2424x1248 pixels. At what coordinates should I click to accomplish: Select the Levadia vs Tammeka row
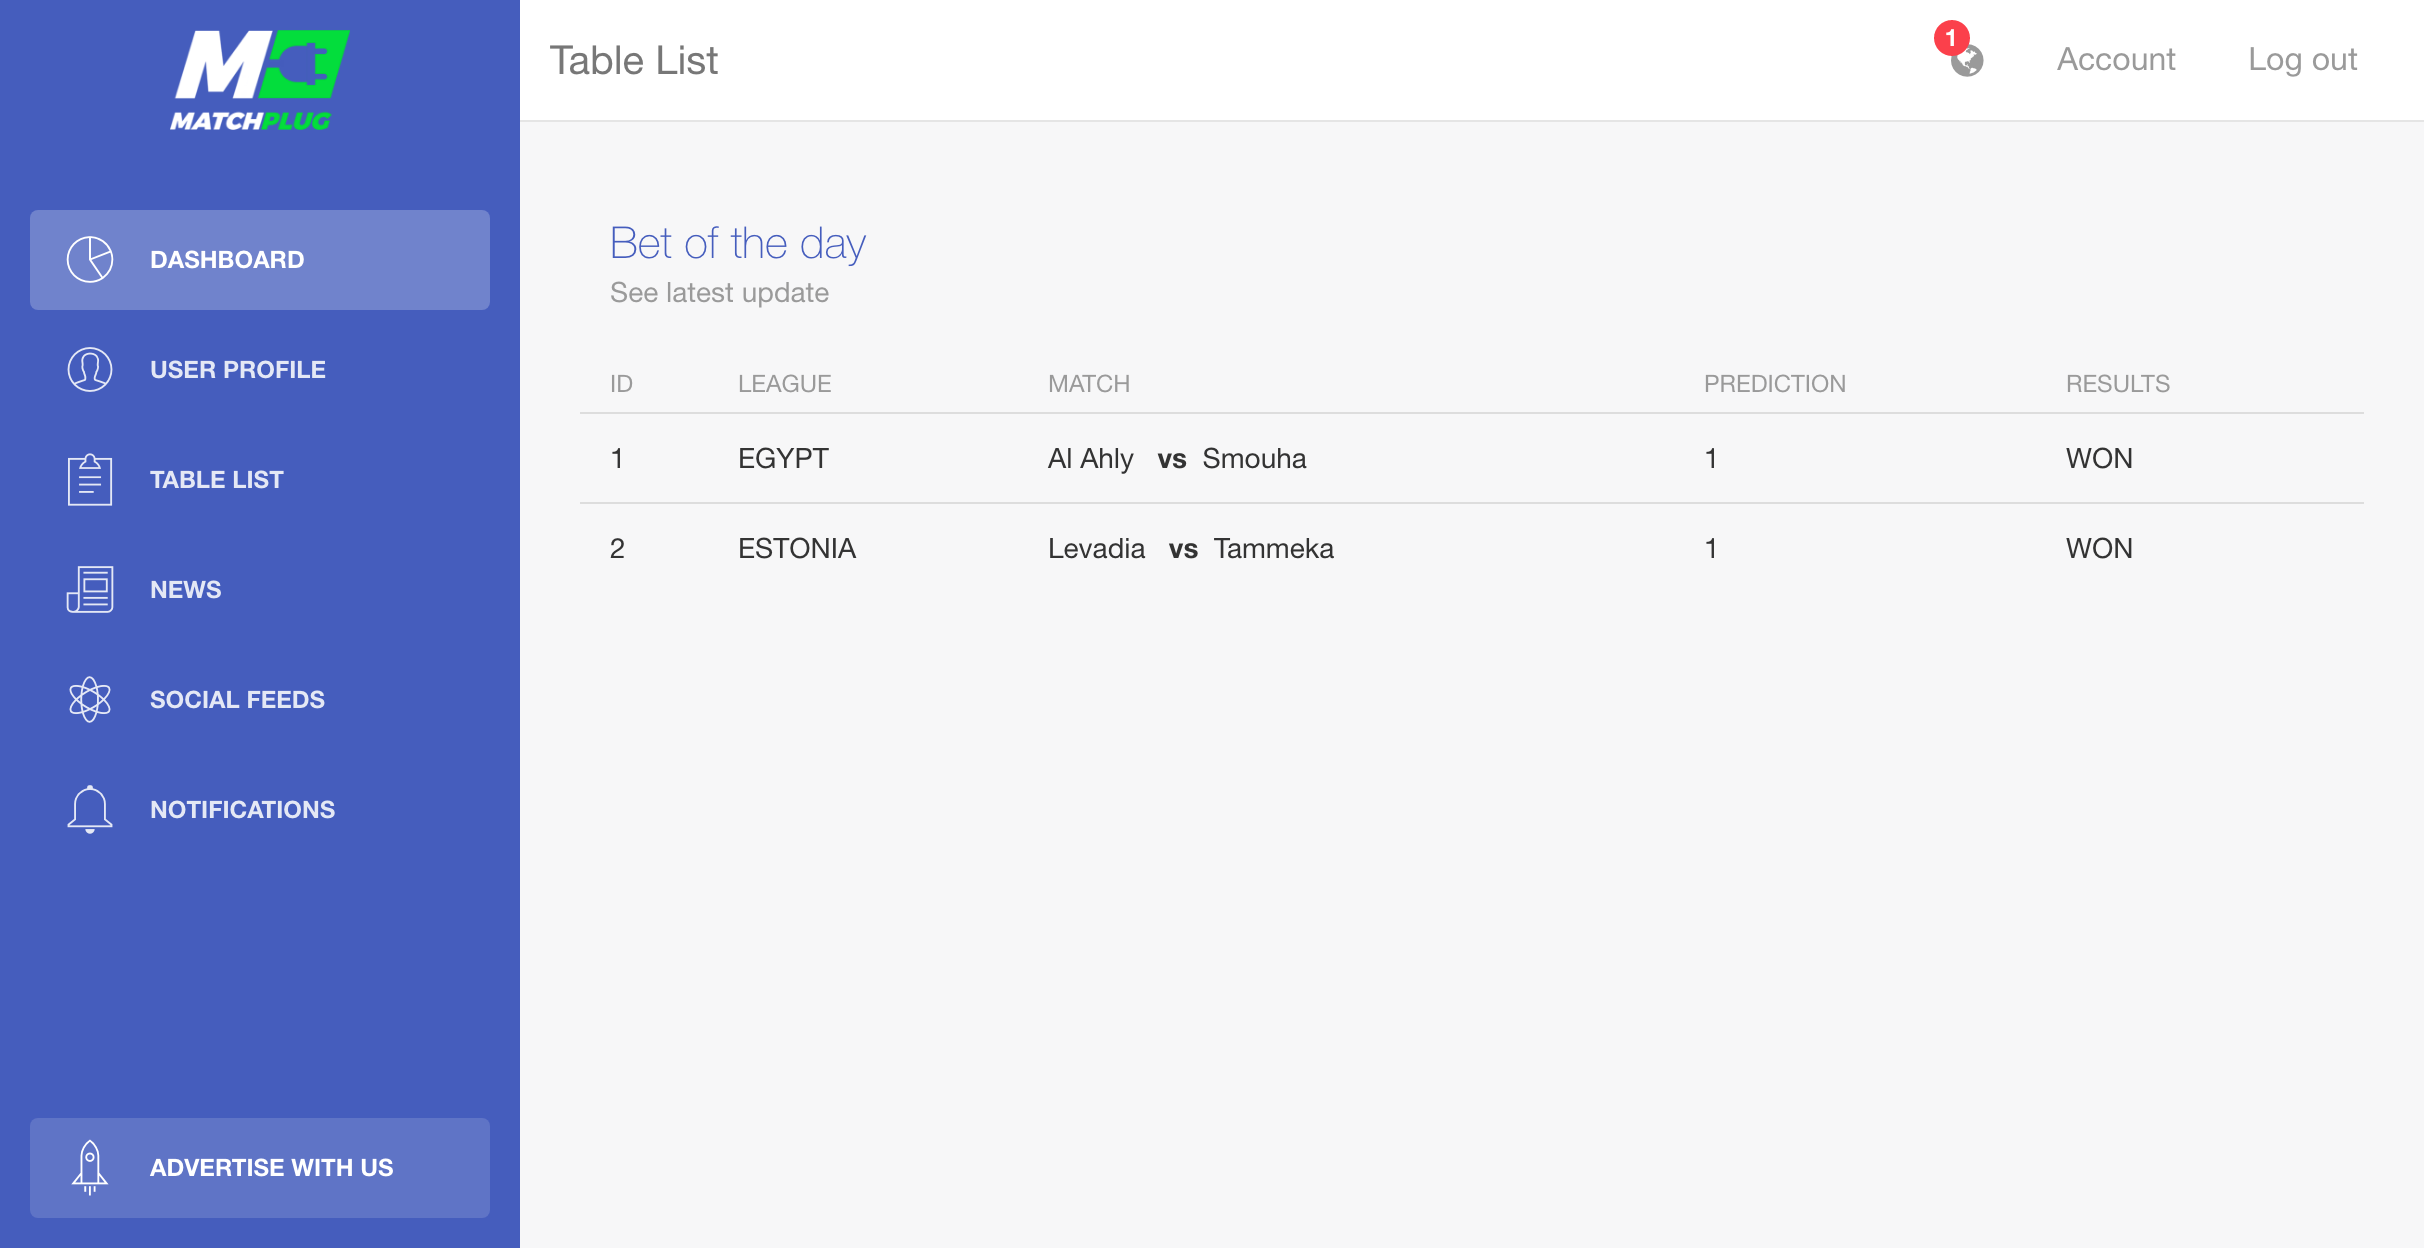1472,548
